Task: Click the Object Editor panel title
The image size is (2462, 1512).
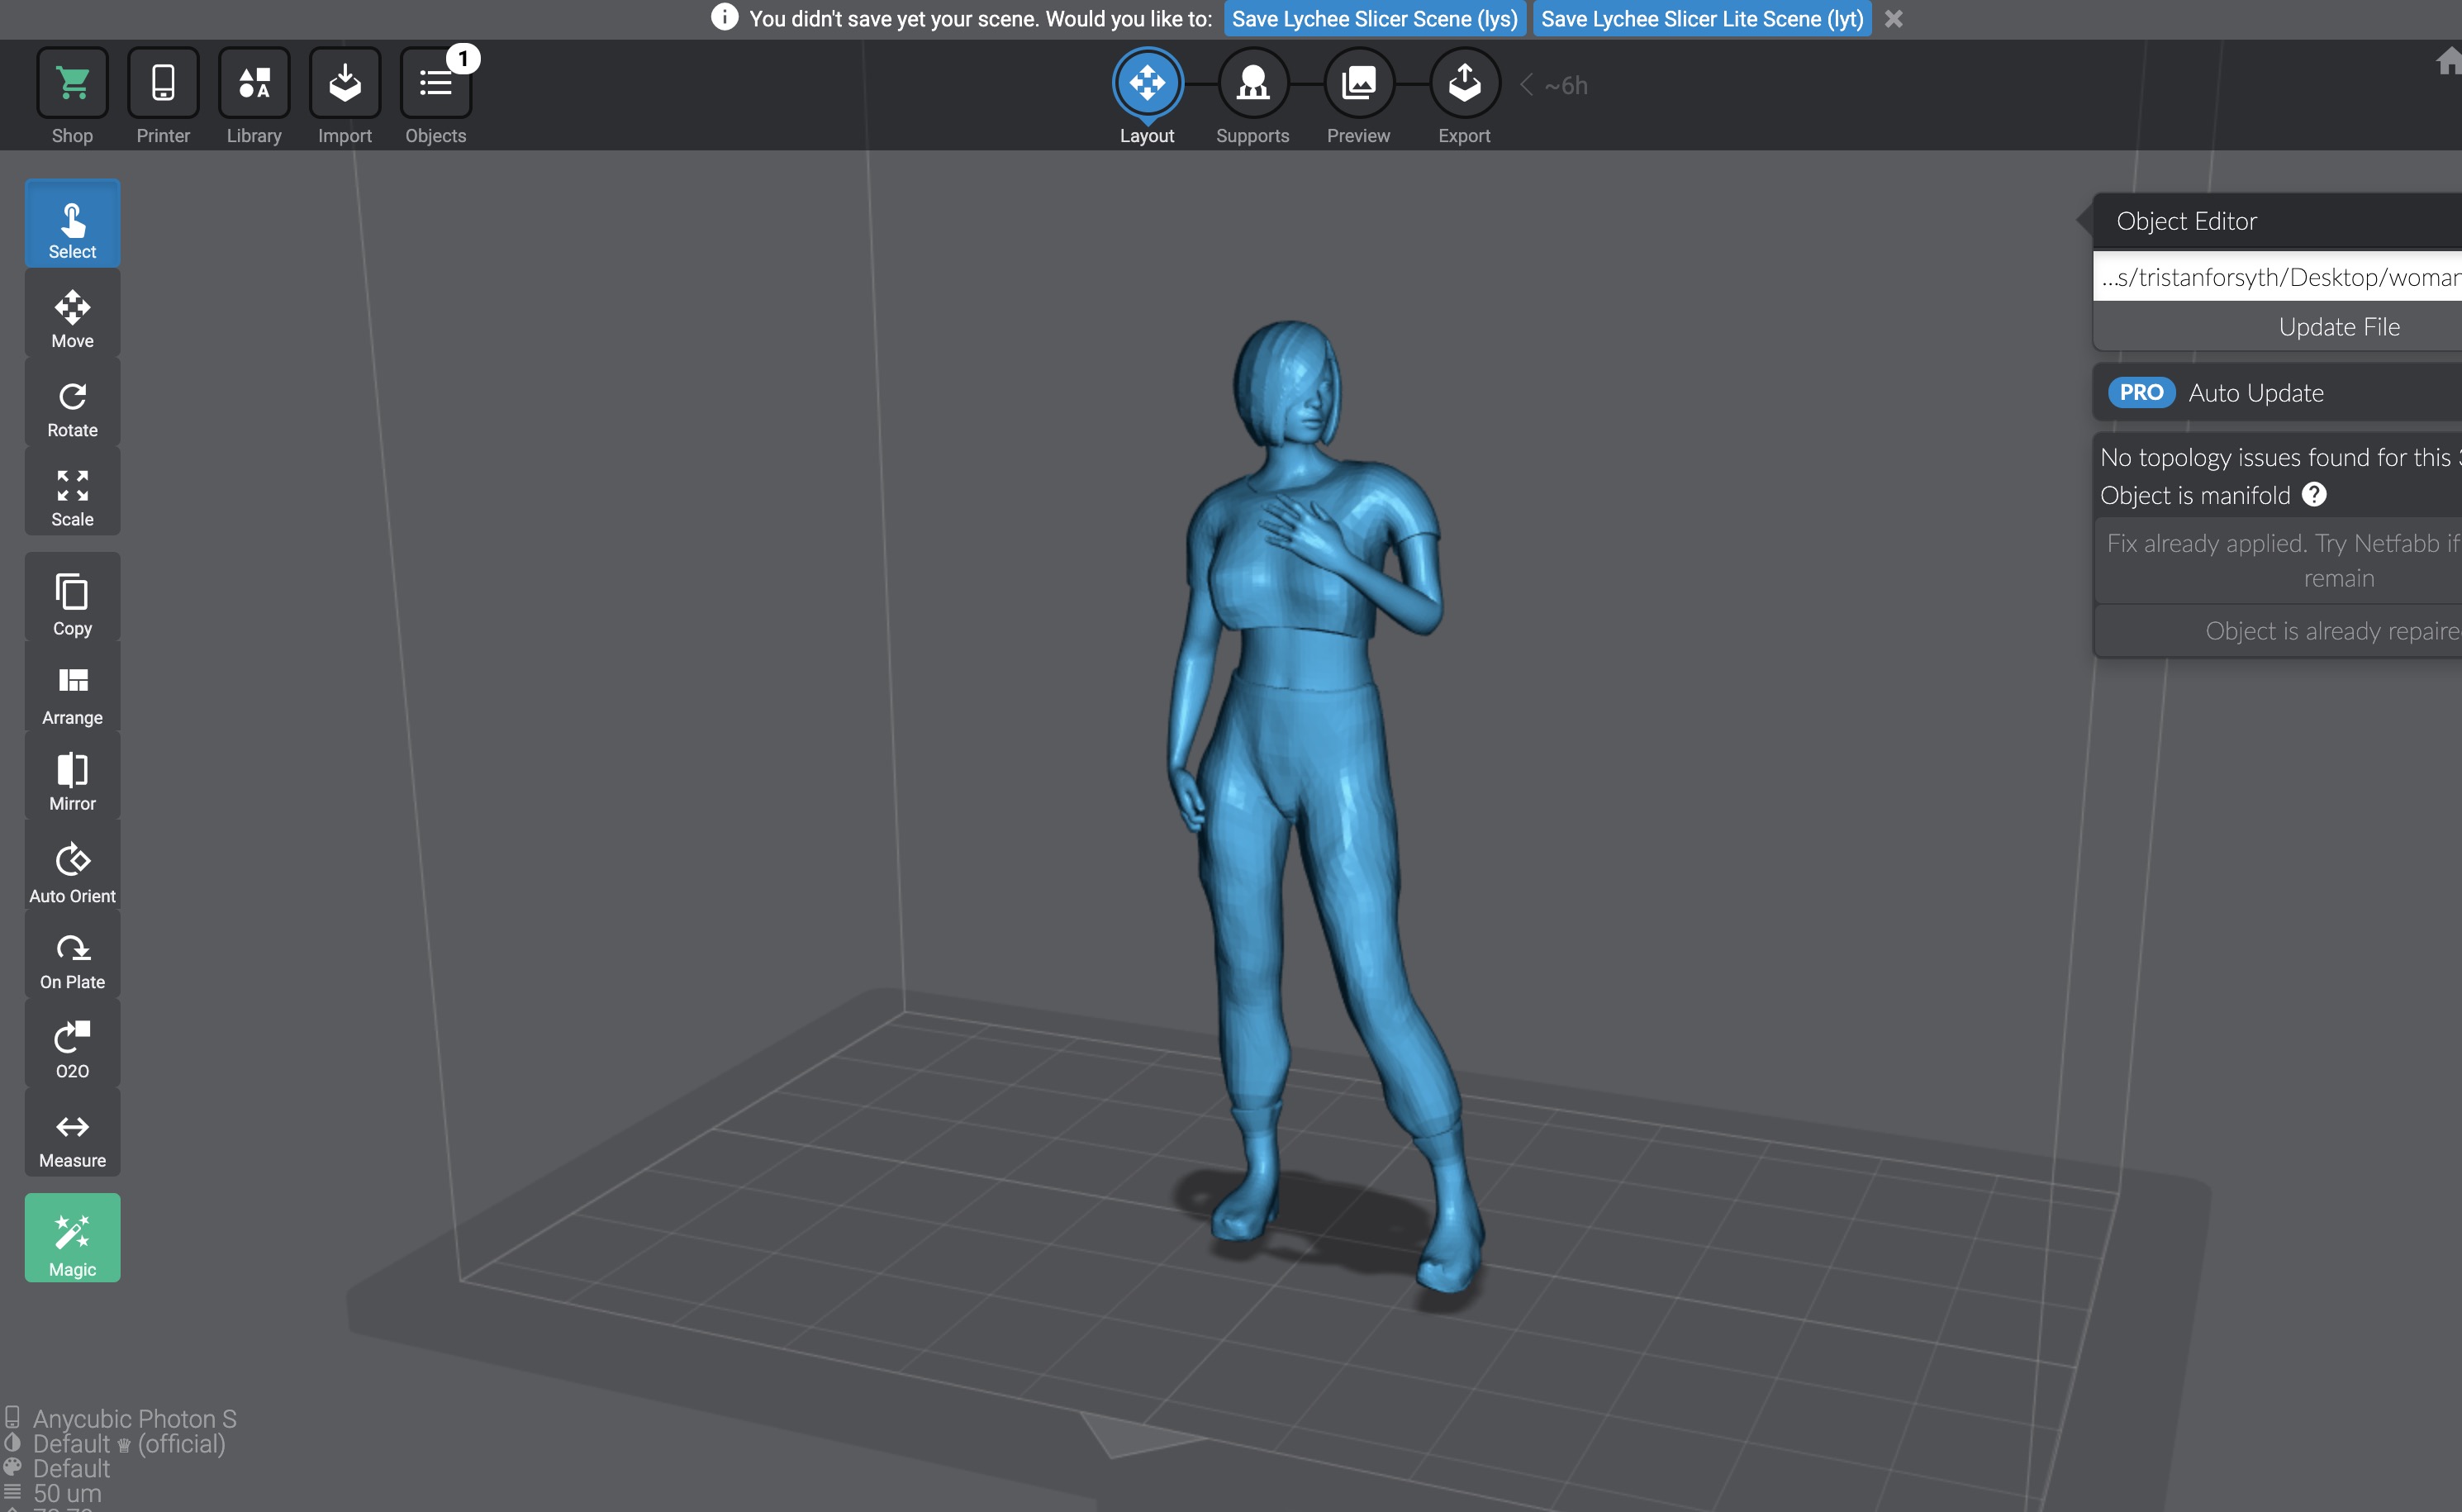Action: [2187, 221]
